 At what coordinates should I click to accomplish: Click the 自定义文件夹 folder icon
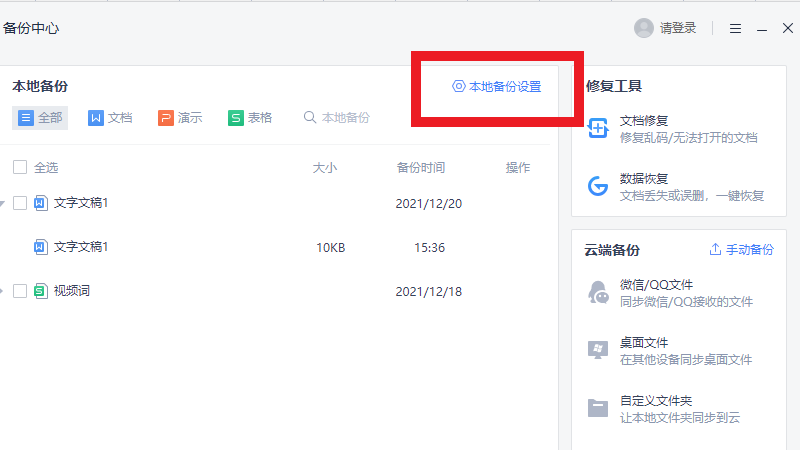pos(597,408)
